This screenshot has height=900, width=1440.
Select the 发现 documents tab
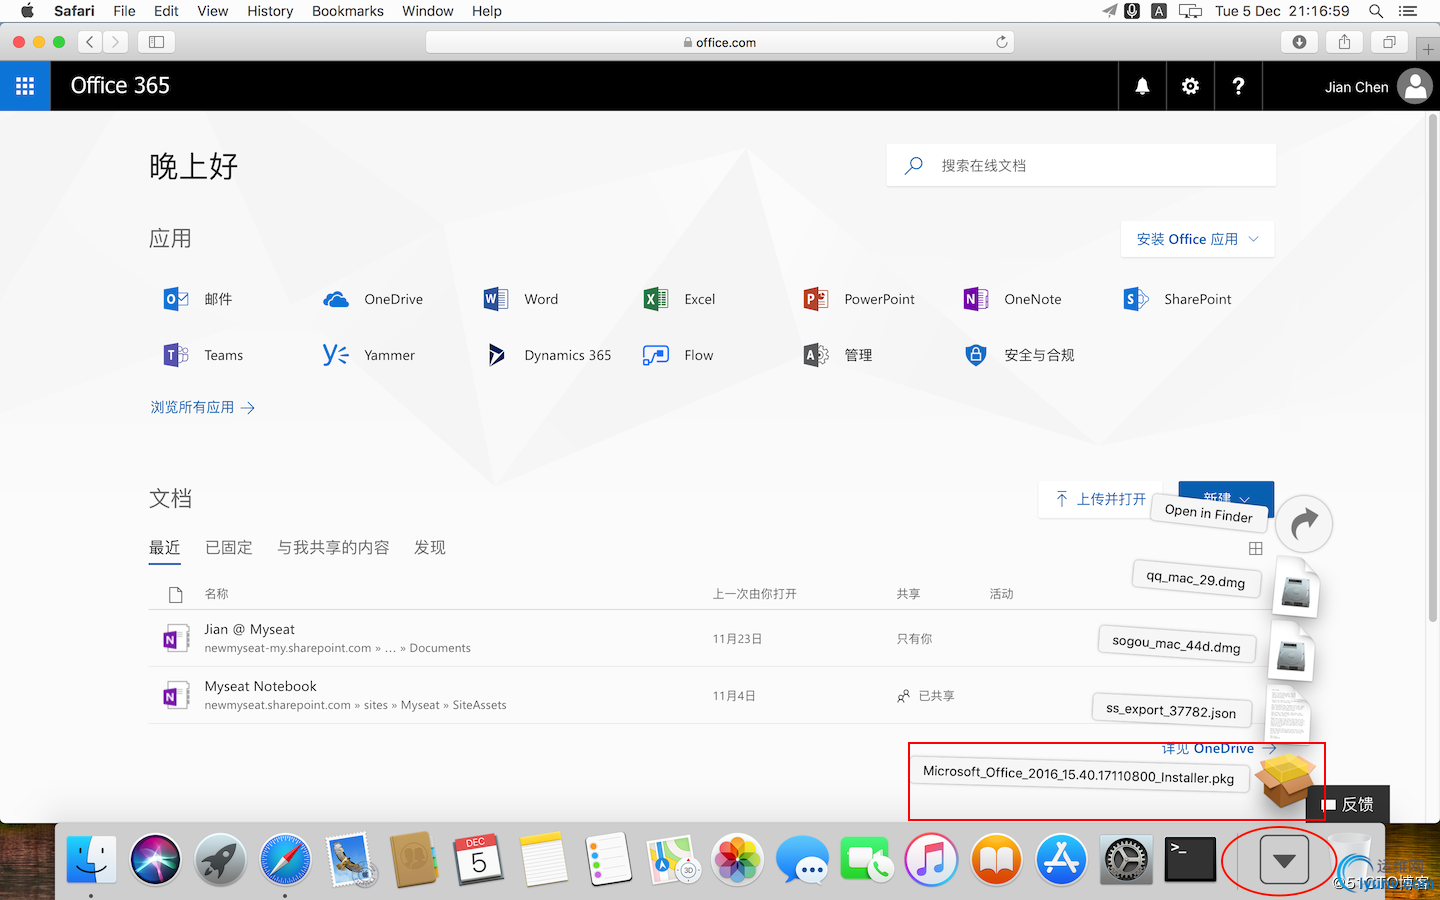click(x=430, y=548)
